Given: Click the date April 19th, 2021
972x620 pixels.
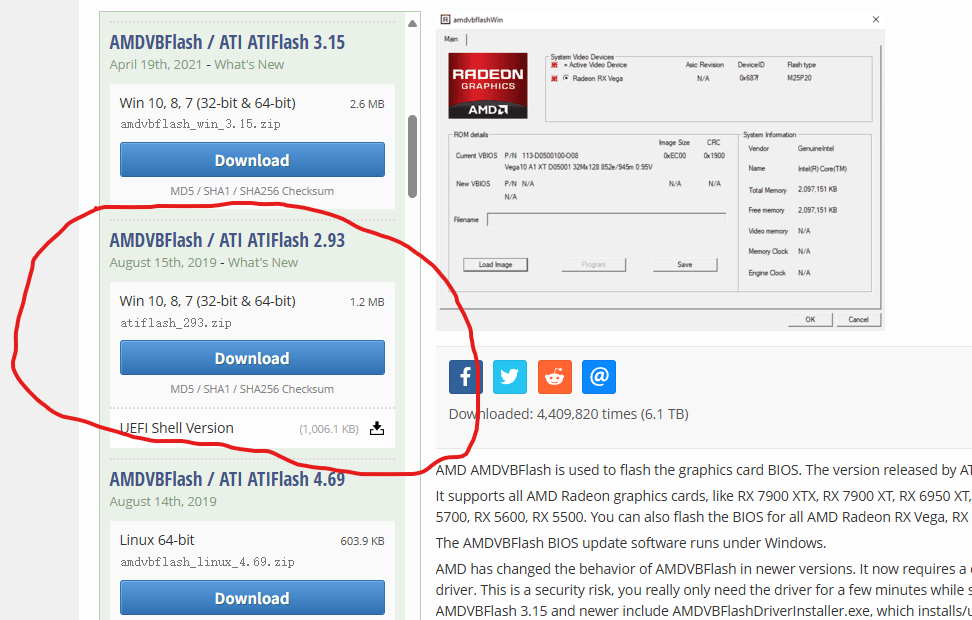Looking at the screenshot, I should click(156, 64).
